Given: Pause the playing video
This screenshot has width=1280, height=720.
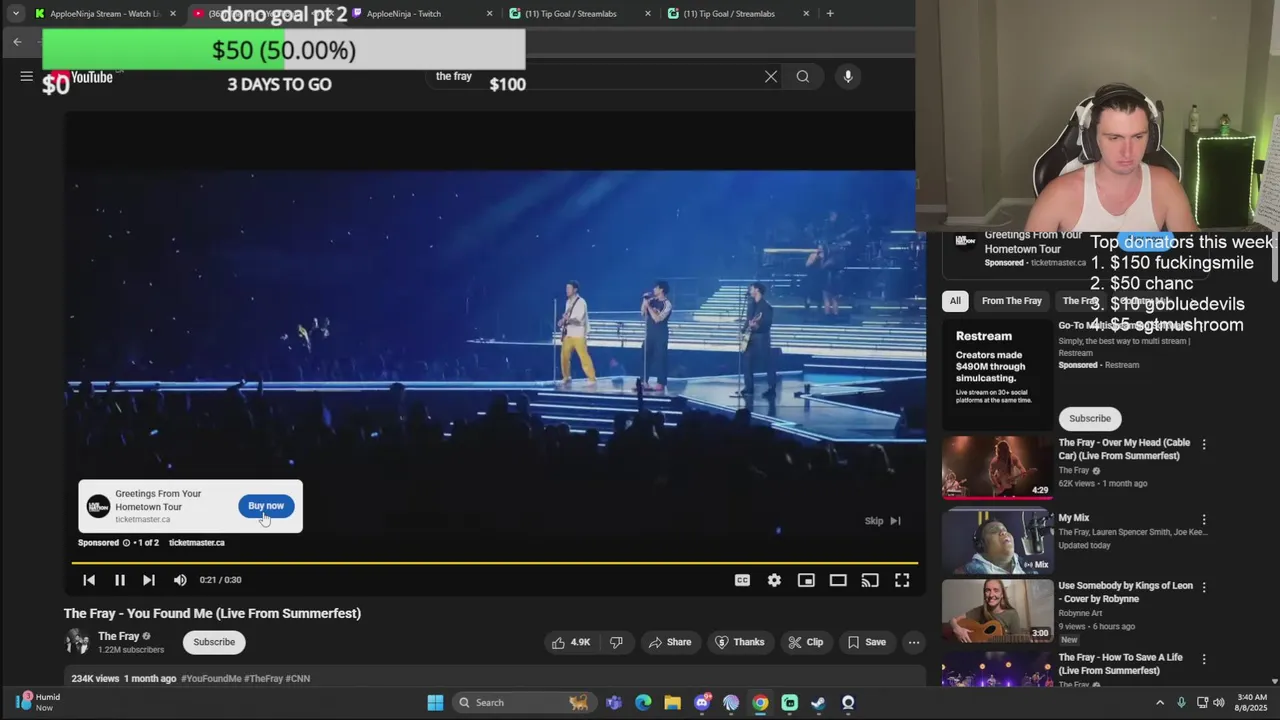Looking at the screenshot, I should tap(119, 580).
